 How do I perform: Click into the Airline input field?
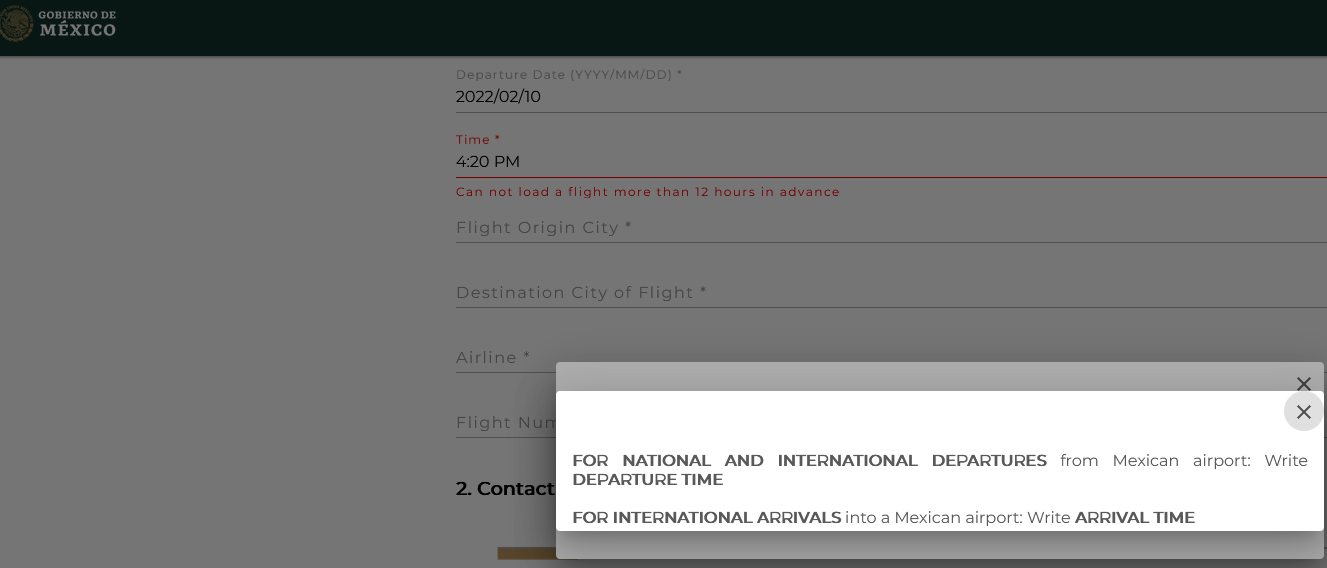pyautogui.click(x=505, y=357)
